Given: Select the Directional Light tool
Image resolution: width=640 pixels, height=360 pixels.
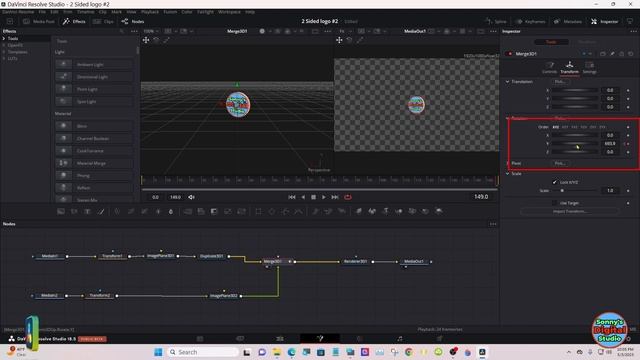Looking at the screenshot, I should (94, 77).
